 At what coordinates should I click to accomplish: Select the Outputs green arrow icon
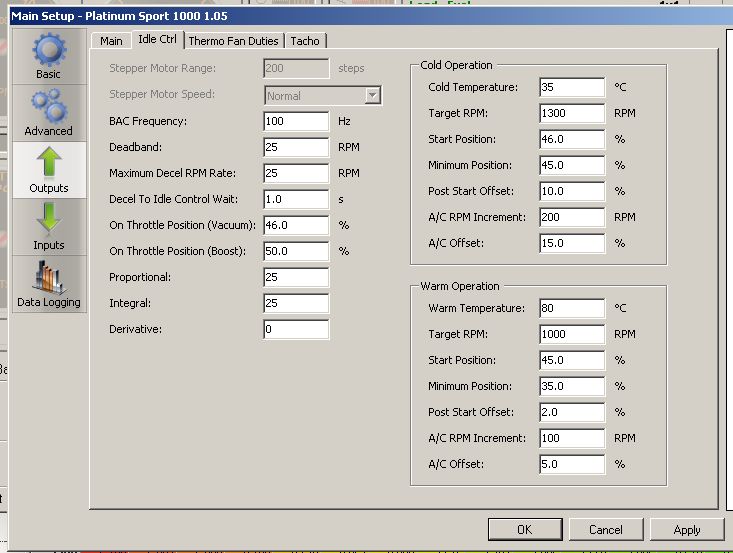tap(49, 170)
